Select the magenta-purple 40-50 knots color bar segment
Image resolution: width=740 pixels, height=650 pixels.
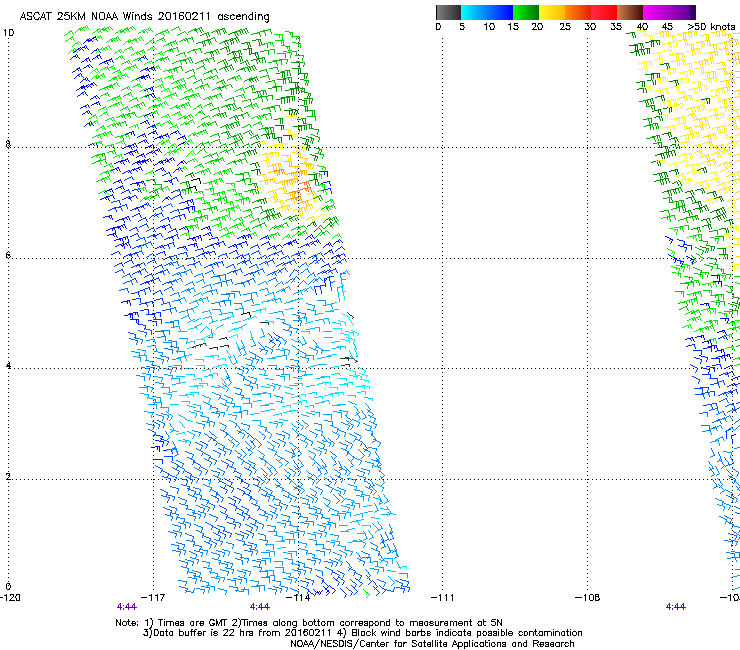point(669,12)
